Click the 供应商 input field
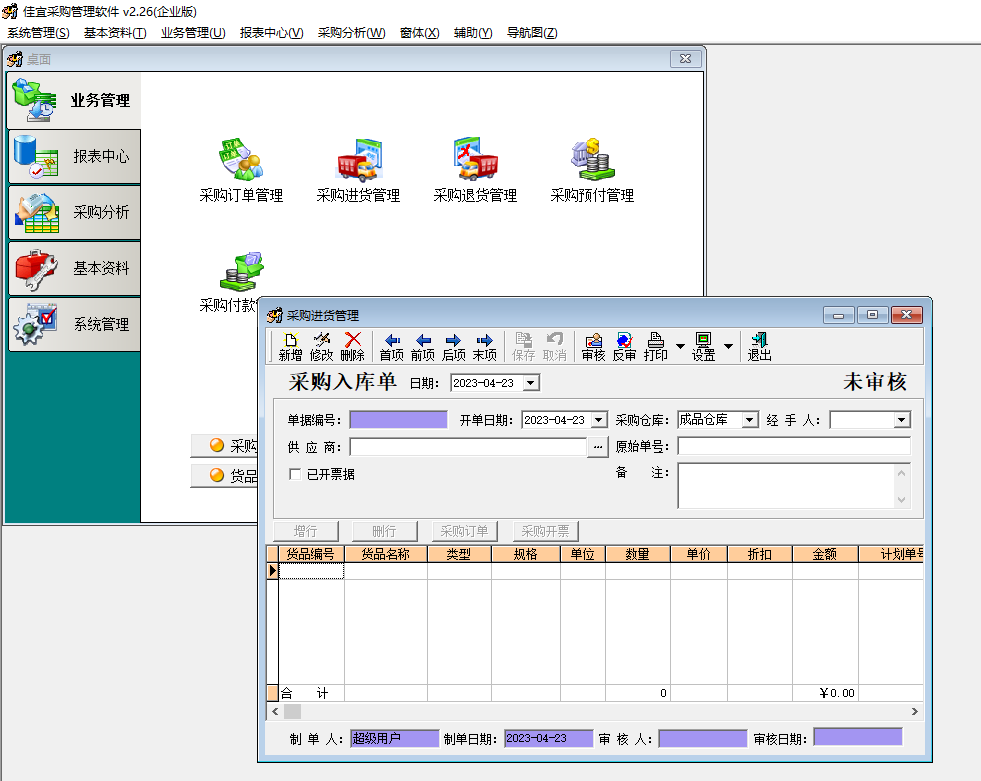 pos(468,447)
